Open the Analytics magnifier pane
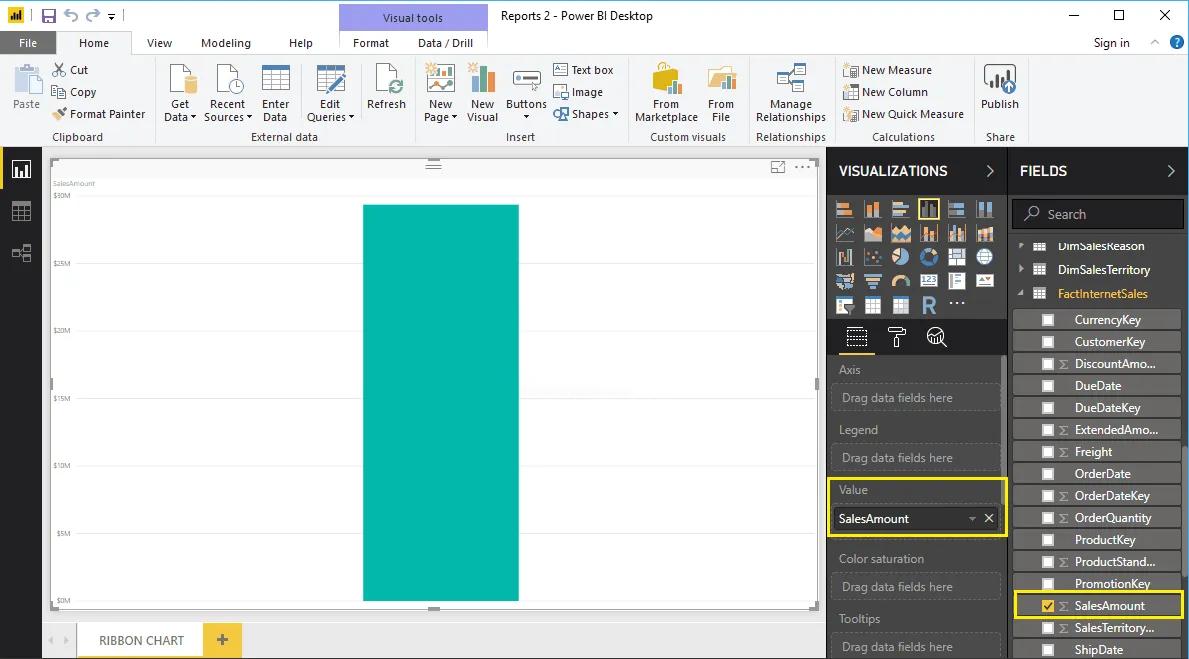This screenshot has width=1189, height=659. pyautogui.click(x=936, y=337)
